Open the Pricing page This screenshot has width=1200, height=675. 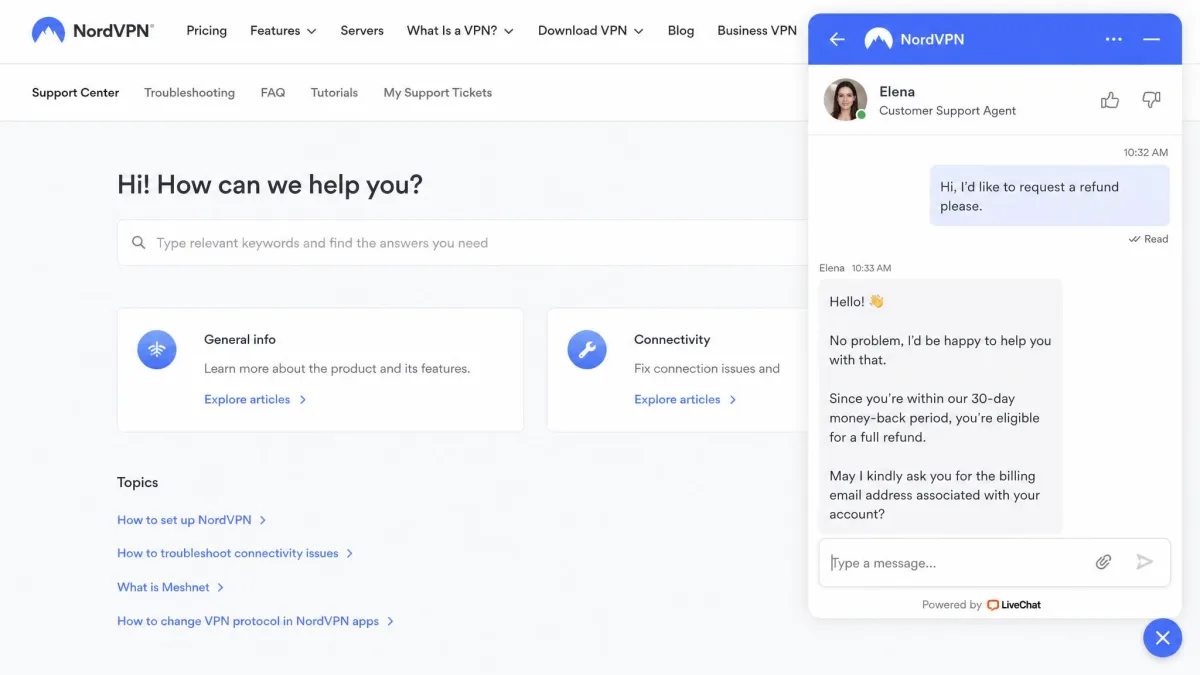(x=206, y=31)
